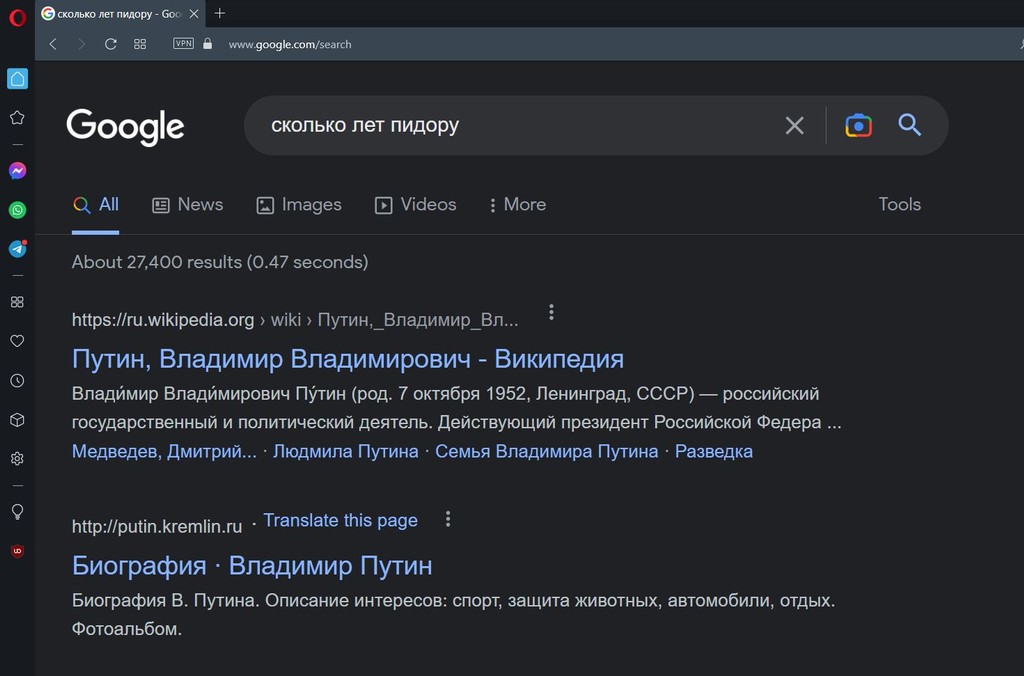Image resolution: width=1024 pixels, height=676 pixels.
Task: Reload the current page
Action: point(110,44)
